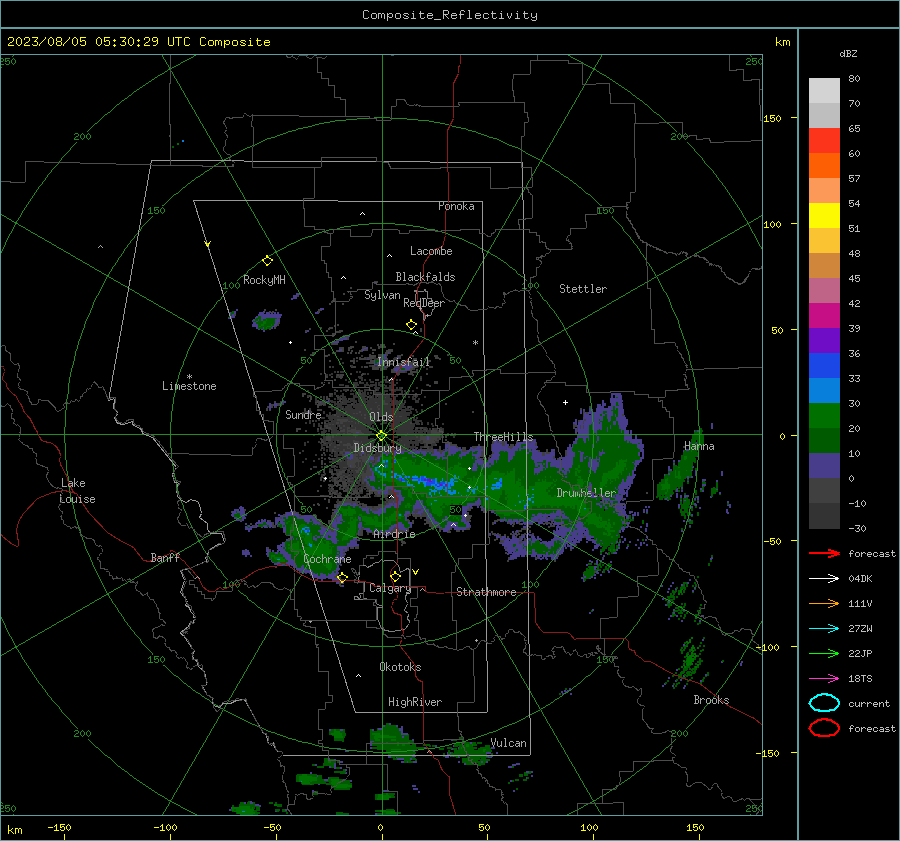Click the Limestone label
Screen dimensions: 900x841
pyautogui.click(x=189, y=386)
